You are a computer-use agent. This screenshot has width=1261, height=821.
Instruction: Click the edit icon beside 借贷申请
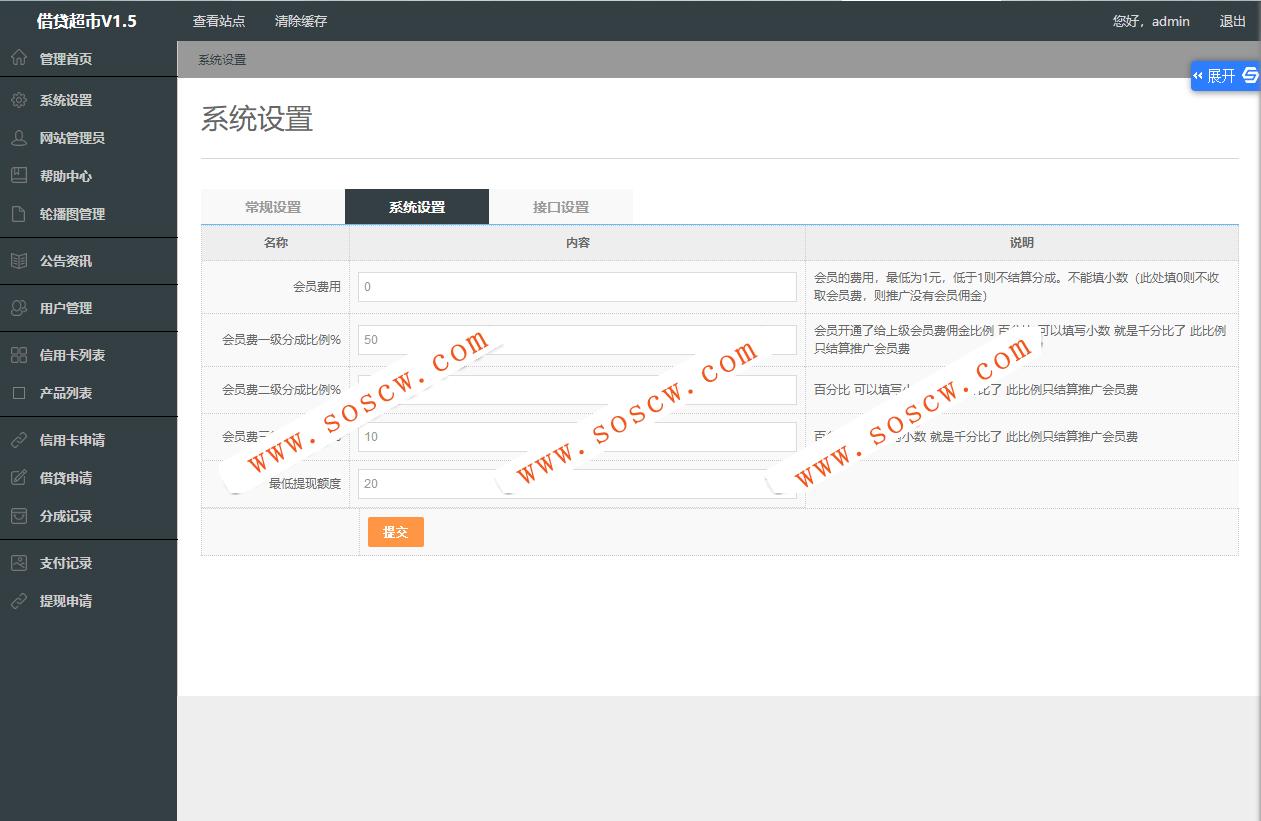(x=18, y=478)
